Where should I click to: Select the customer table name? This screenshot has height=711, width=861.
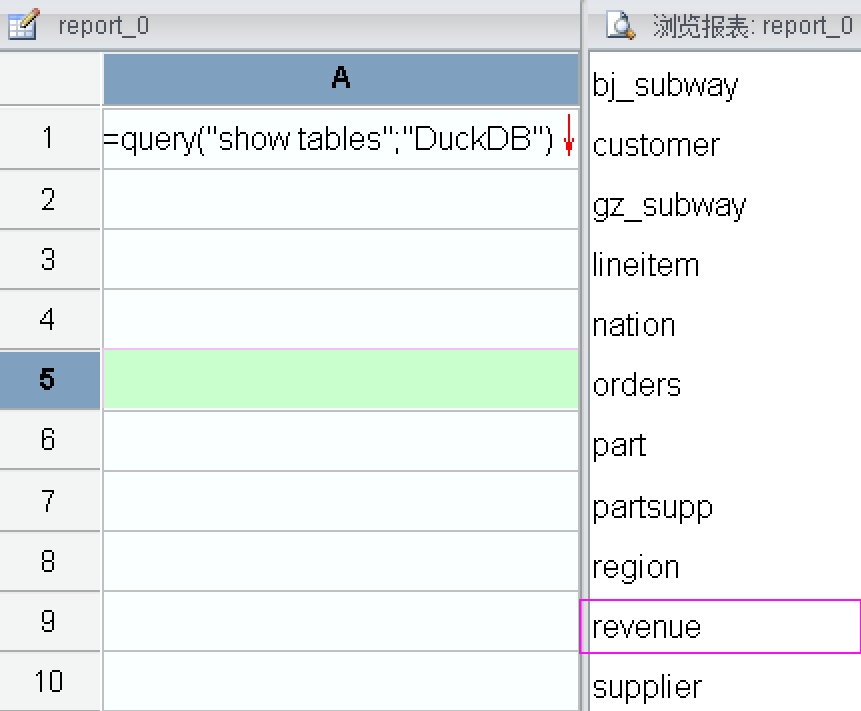click(656, 145)
